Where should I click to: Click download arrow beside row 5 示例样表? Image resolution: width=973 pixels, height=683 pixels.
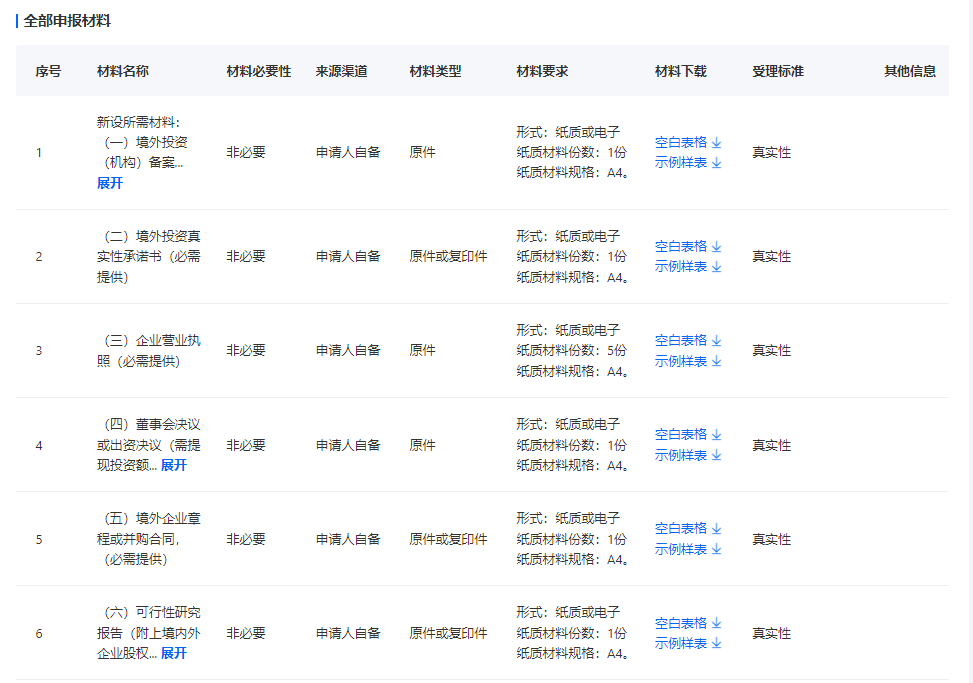[716, 549]
